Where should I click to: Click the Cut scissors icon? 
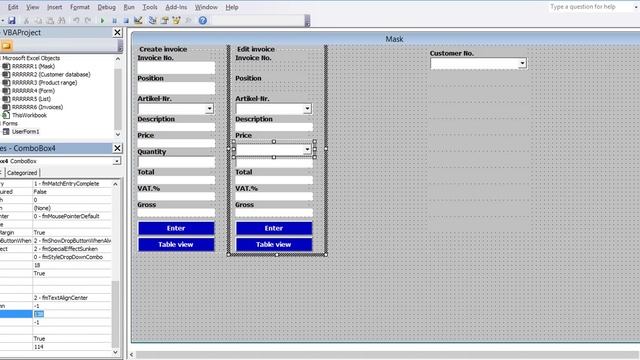pos(27,20)
